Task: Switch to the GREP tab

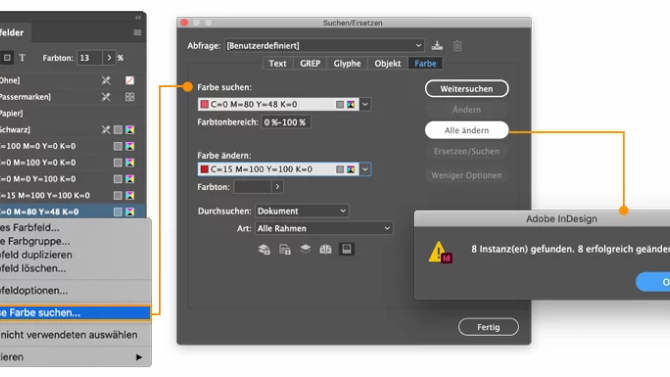Action: pos(310,64)
